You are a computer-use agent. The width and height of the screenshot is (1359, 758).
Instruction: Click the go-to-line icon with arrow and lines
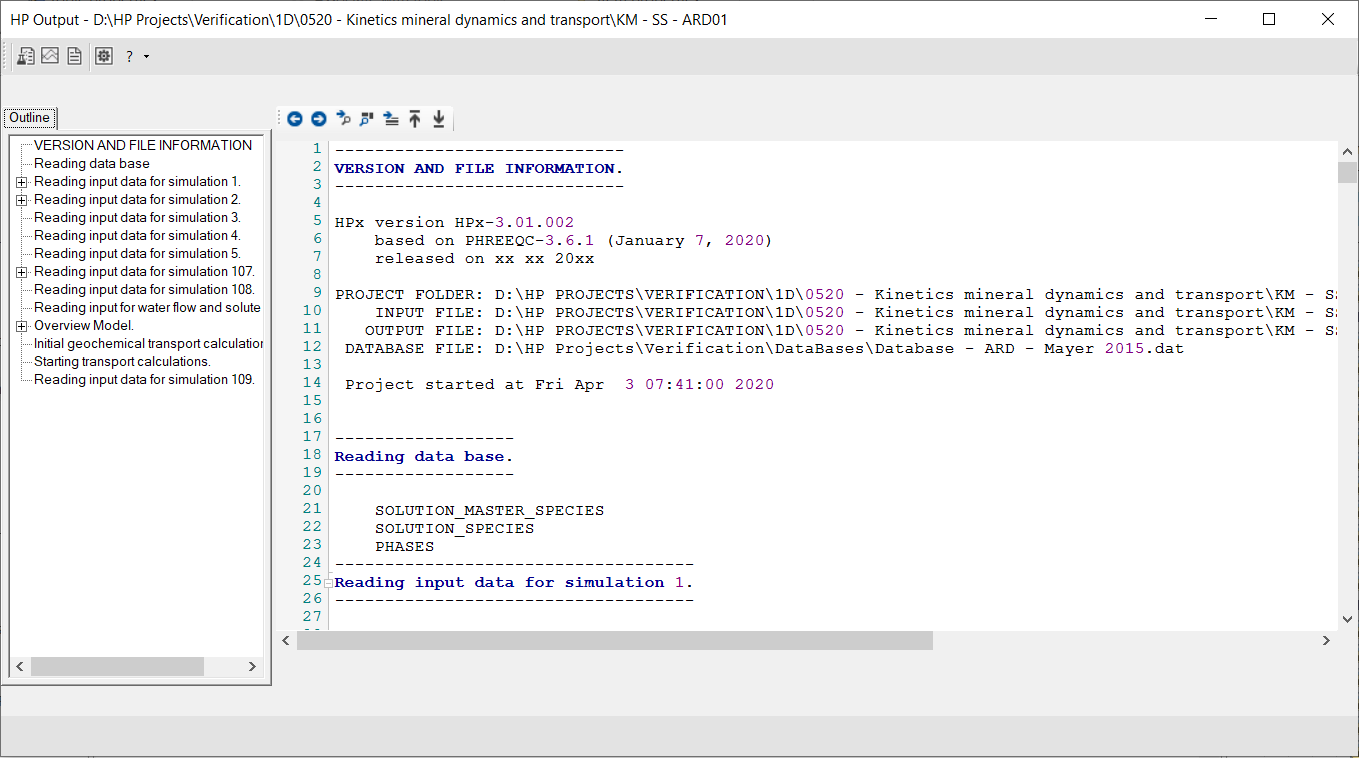pos(391,119)
